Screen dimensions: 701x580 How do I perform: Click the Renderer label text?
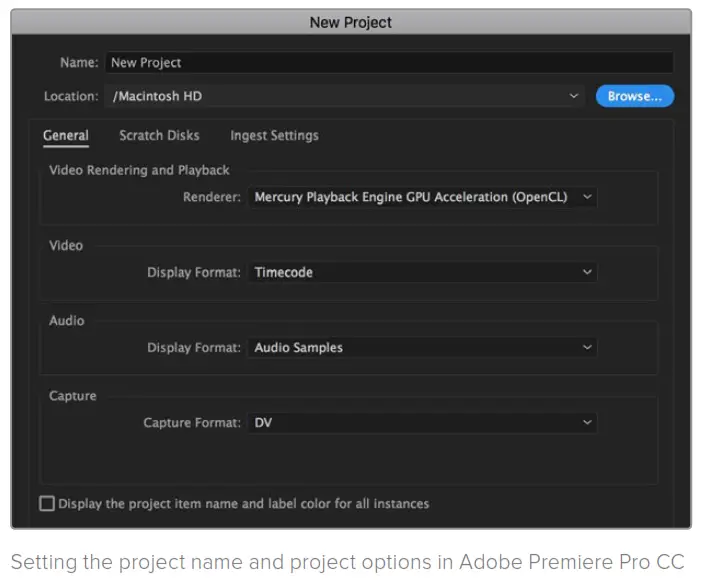tap(212, 197)
